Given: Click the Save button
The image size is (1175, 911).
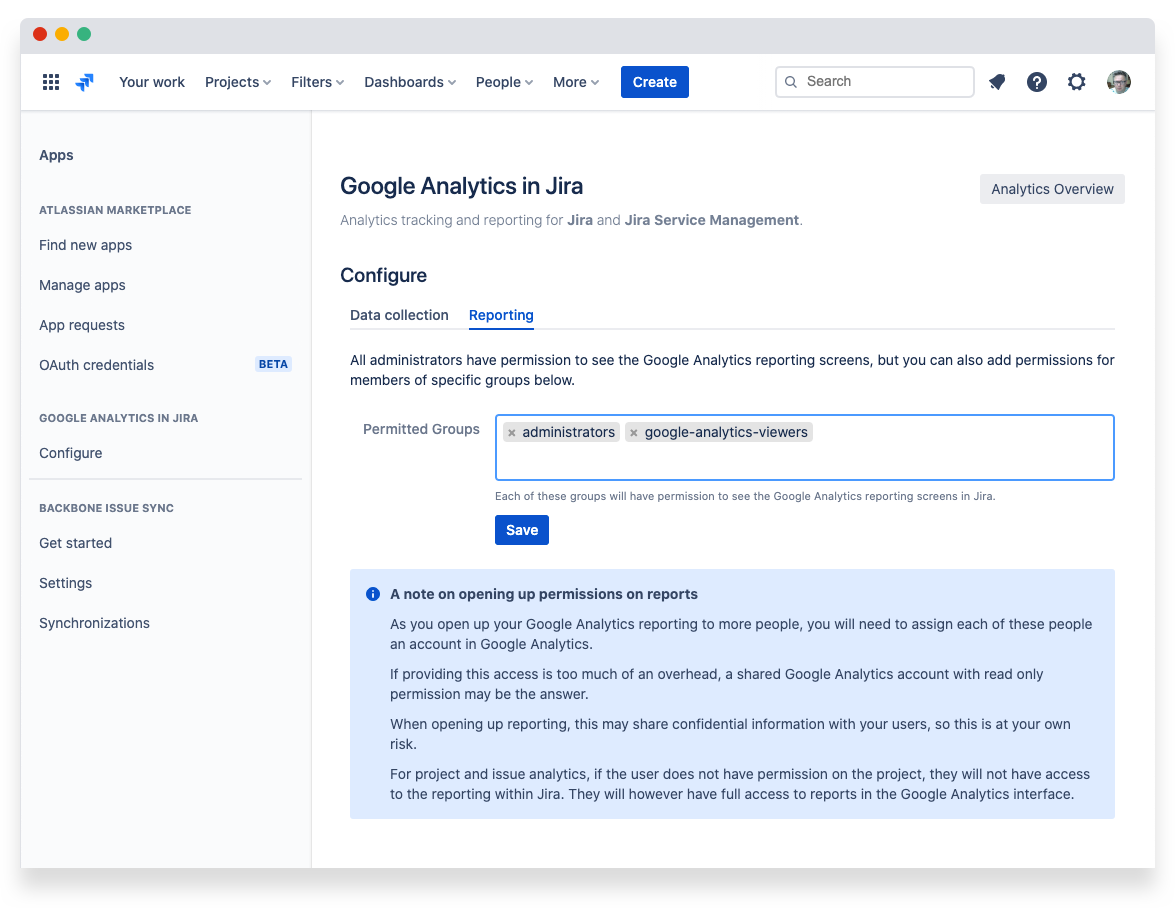Looking at the screenshot, I should click(x=522, y=530).
